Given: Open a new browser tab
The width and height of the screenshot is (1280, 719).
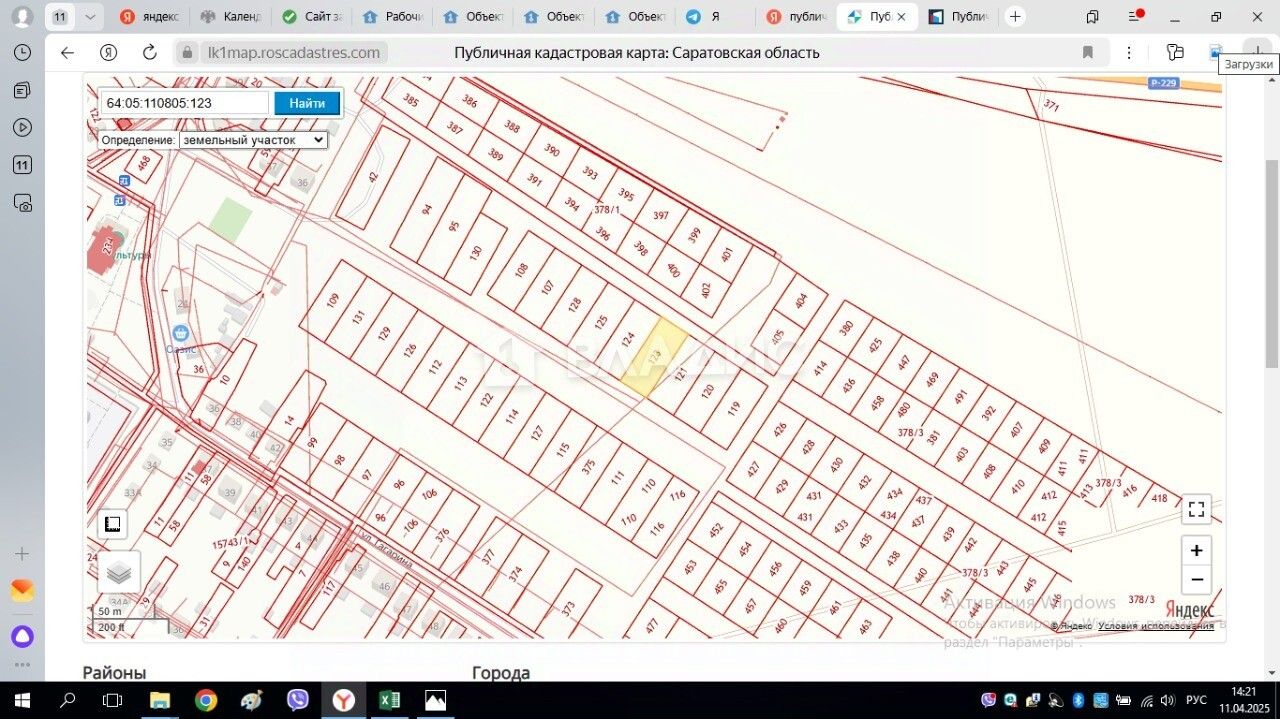Looking at the screenshot, I should [1015, 16].
